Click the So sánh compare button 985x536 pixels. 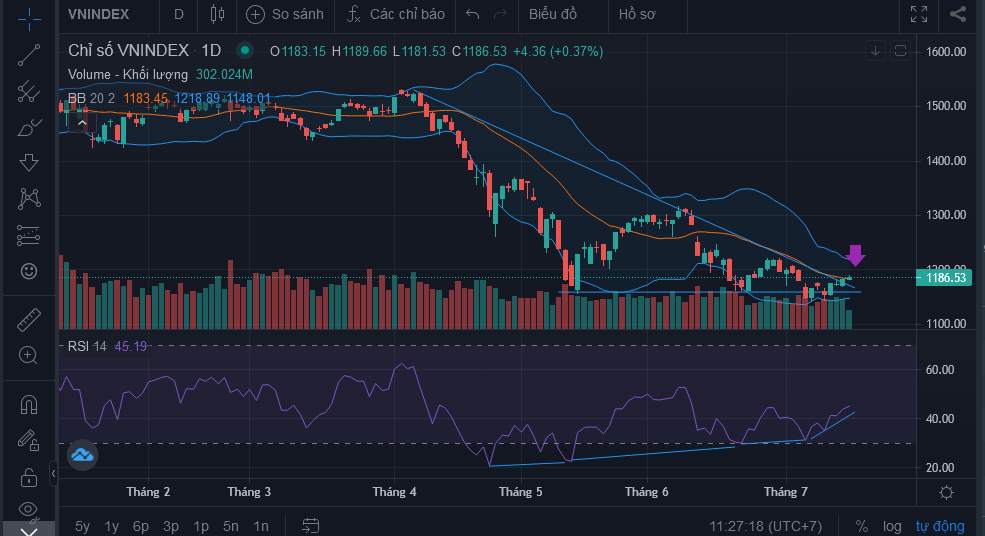click(x=286, y=14)
